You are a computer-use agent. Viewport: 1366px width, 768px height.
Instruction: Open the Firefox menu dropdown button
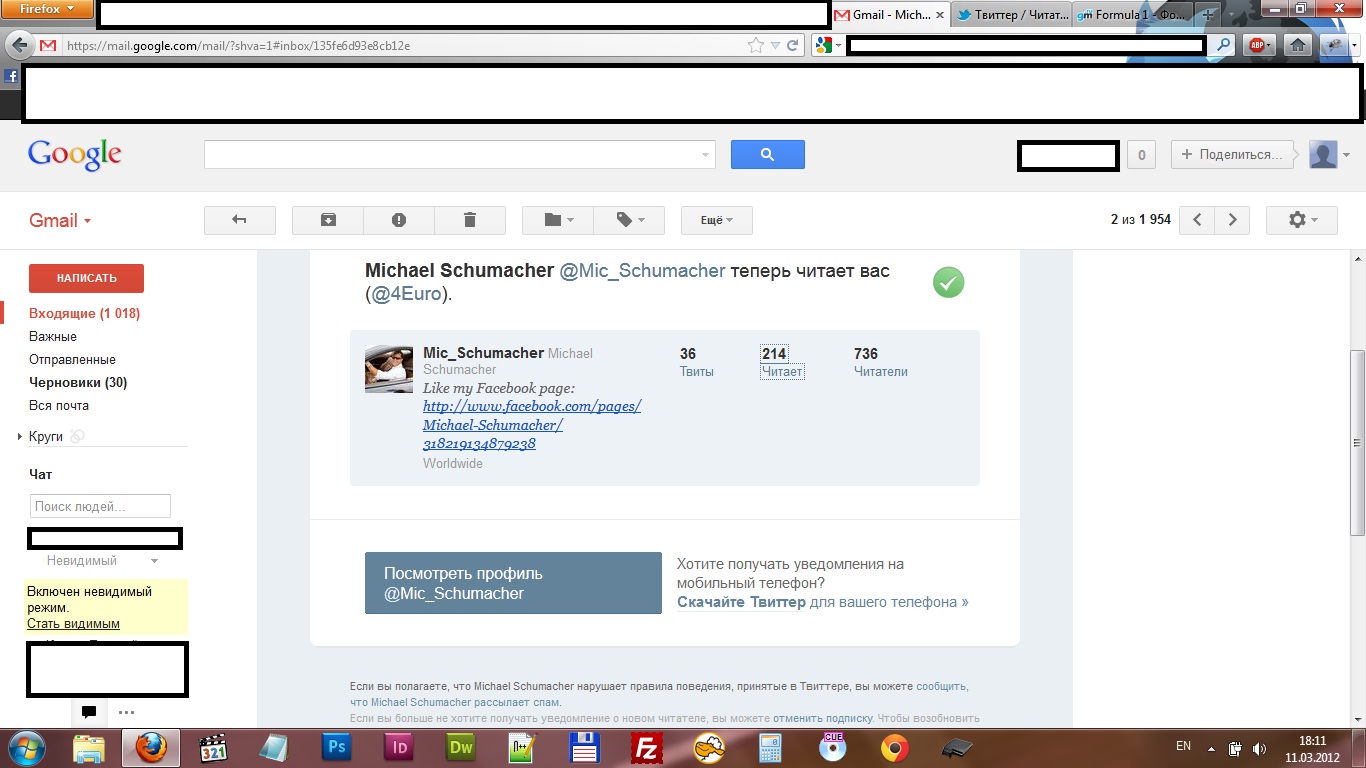[47, 9]
